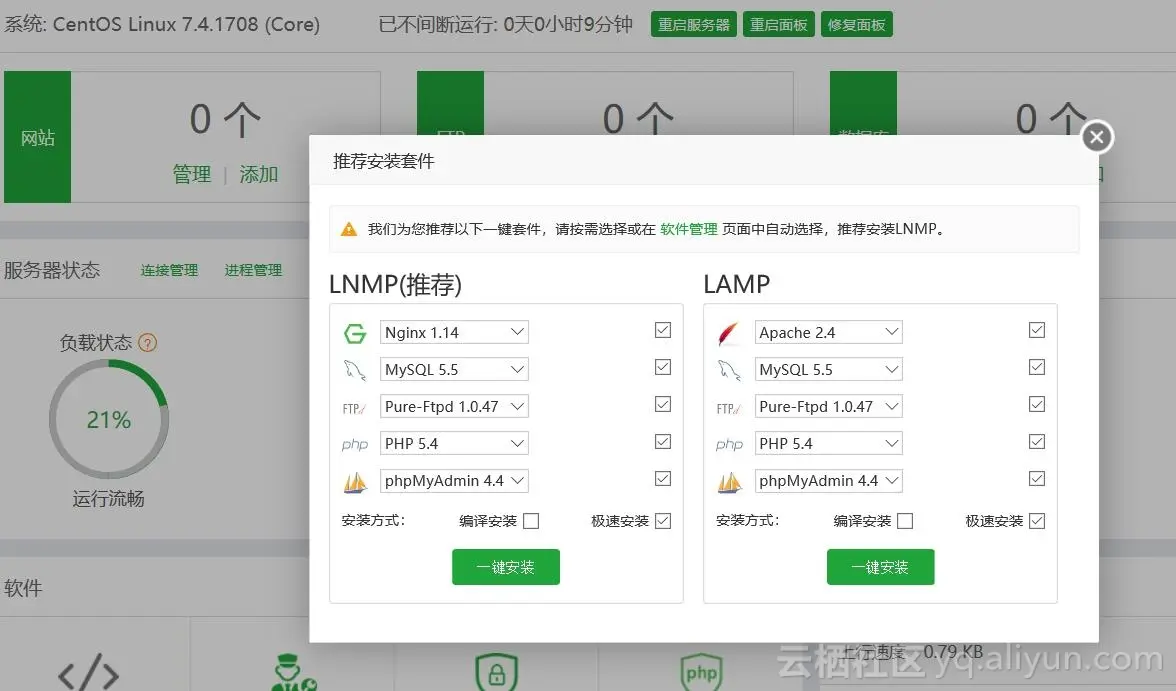Open LAMP Pure-Ftpd 1.0.47 dropdown

click(x=828, y=407)
